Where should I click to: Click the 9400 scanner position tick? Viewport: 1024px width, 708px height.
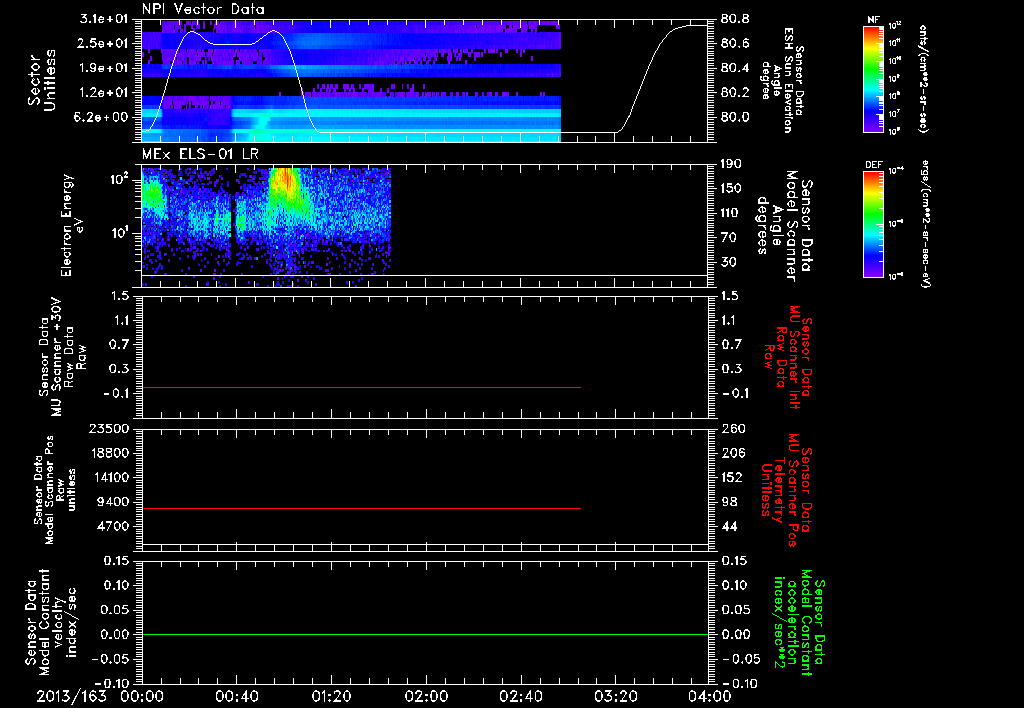[x=112, y=502]
